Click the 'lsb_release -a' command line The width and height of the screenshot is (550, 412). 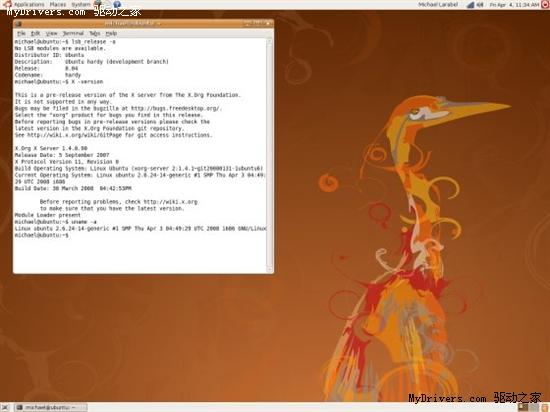tap(65, 42)
